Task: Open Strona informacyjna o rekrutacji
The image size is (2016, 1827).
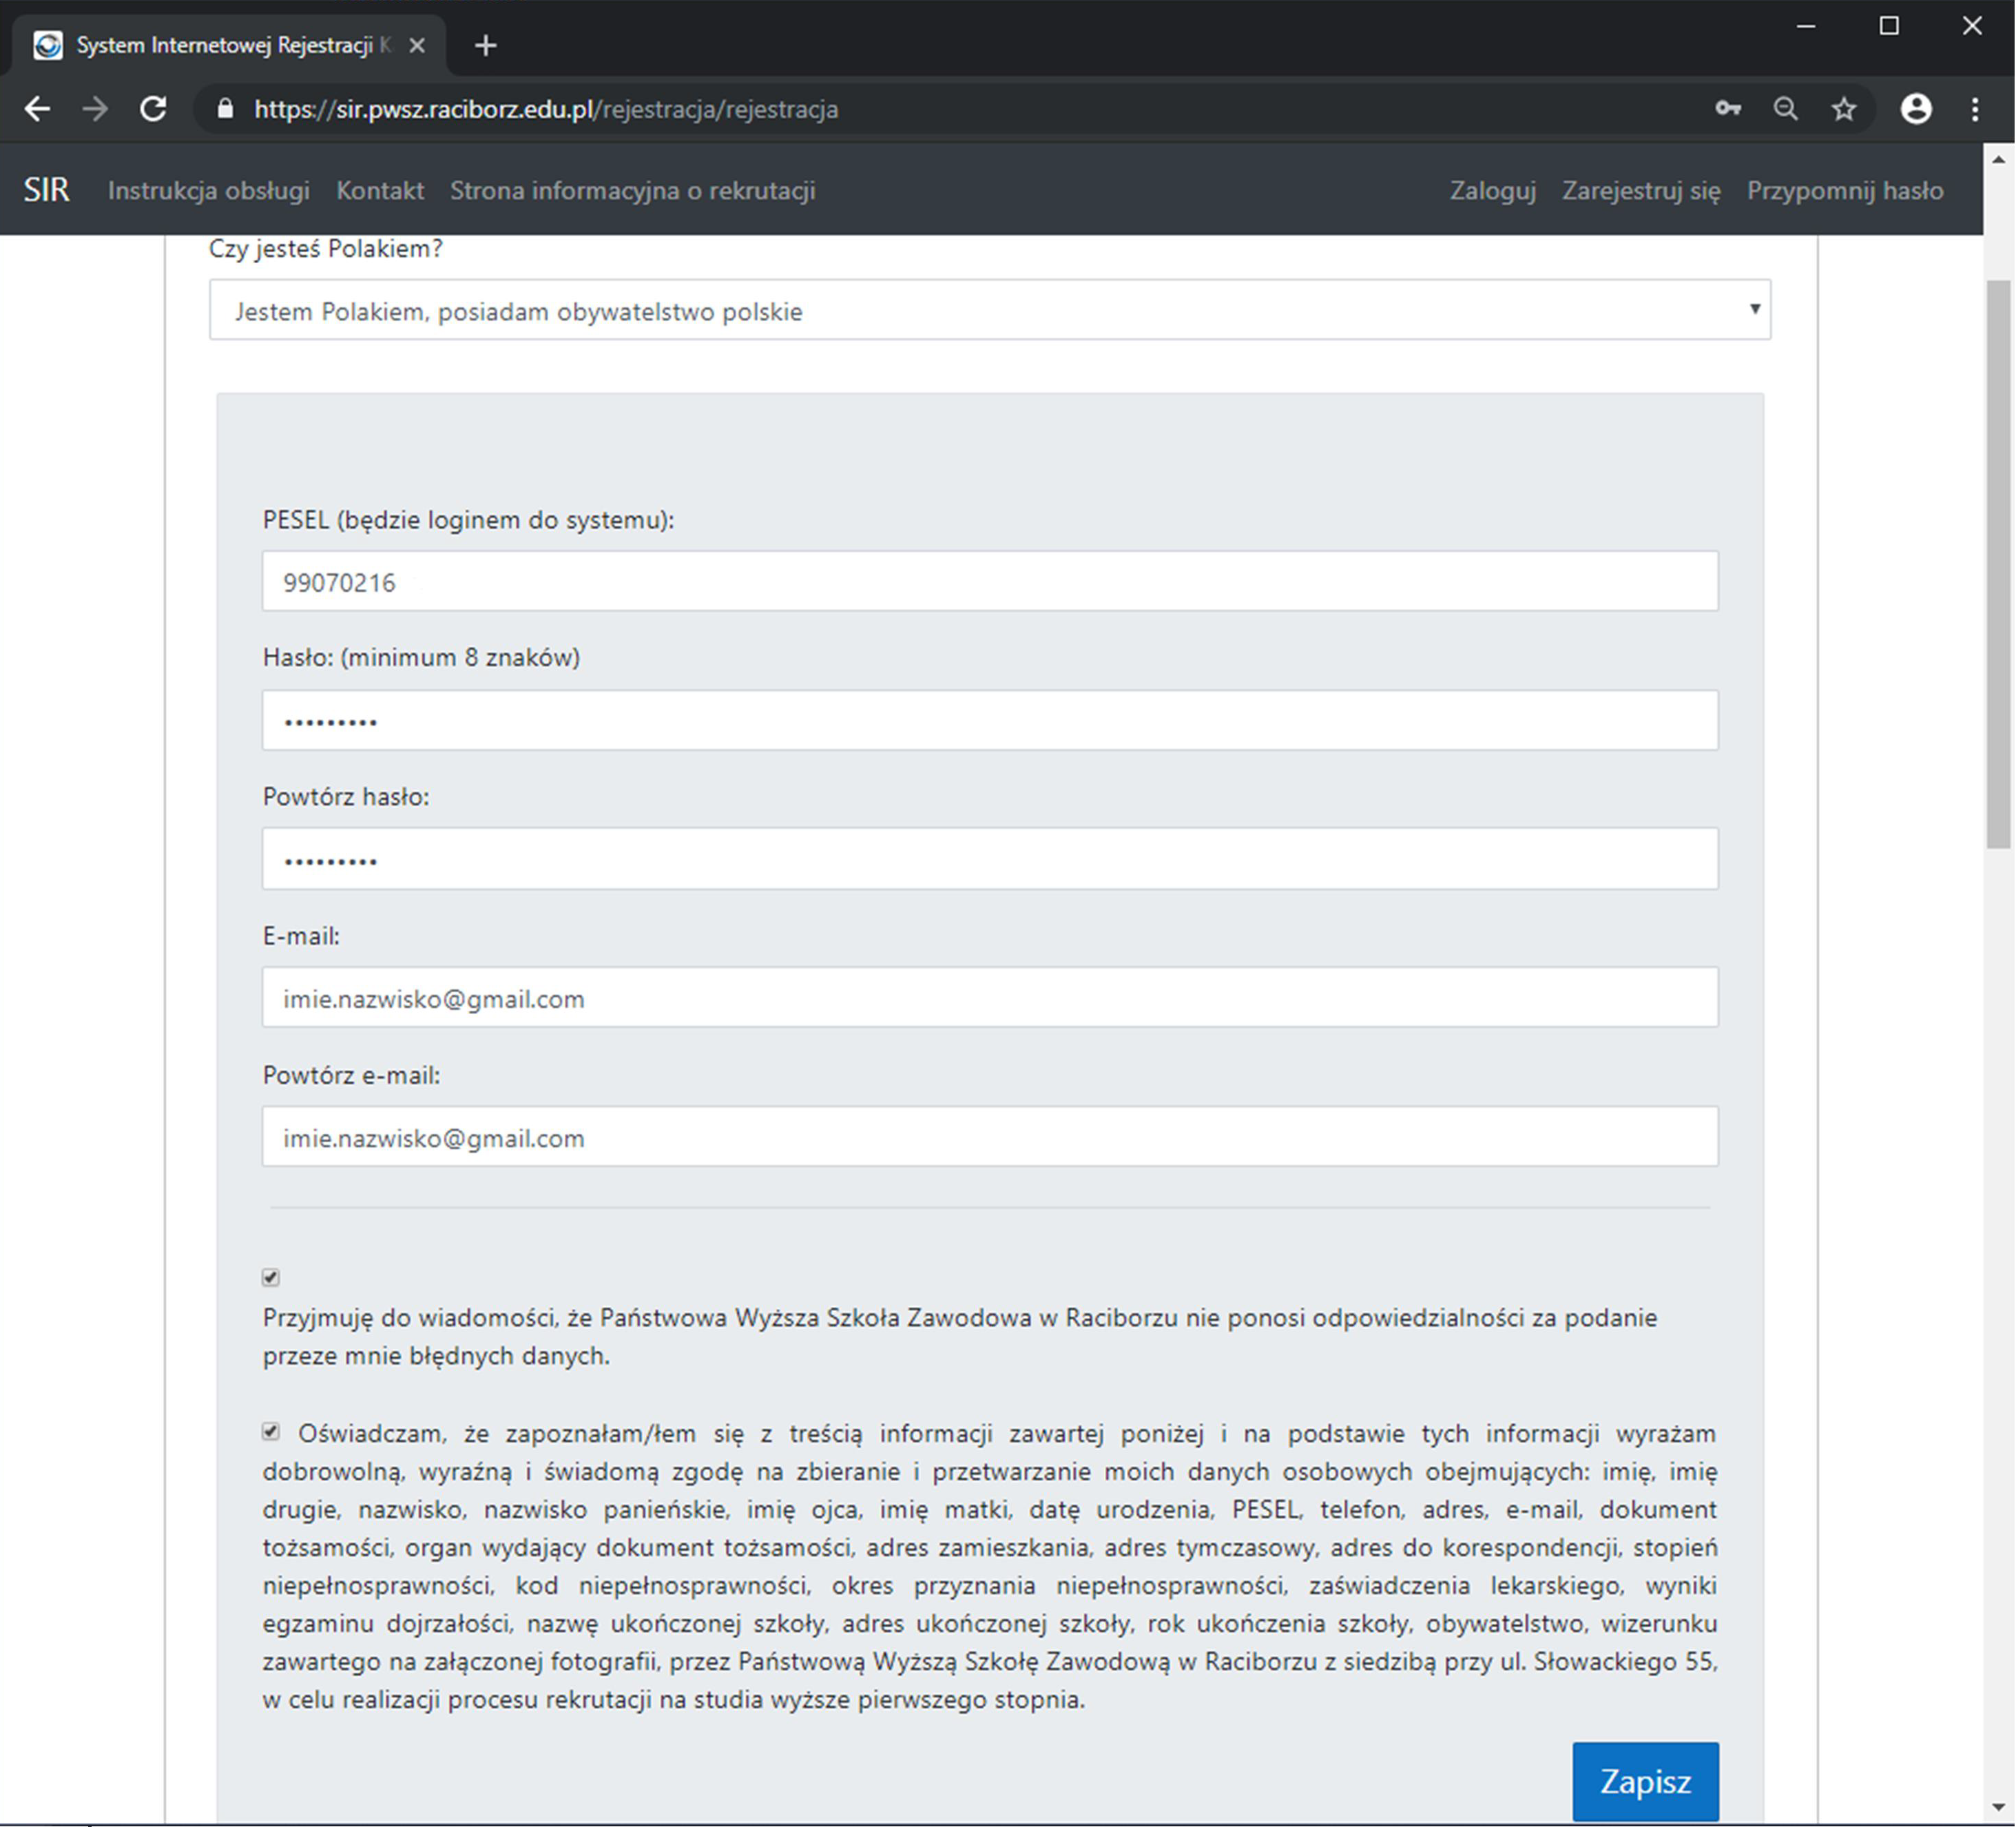Action: (x=633, y=191)
